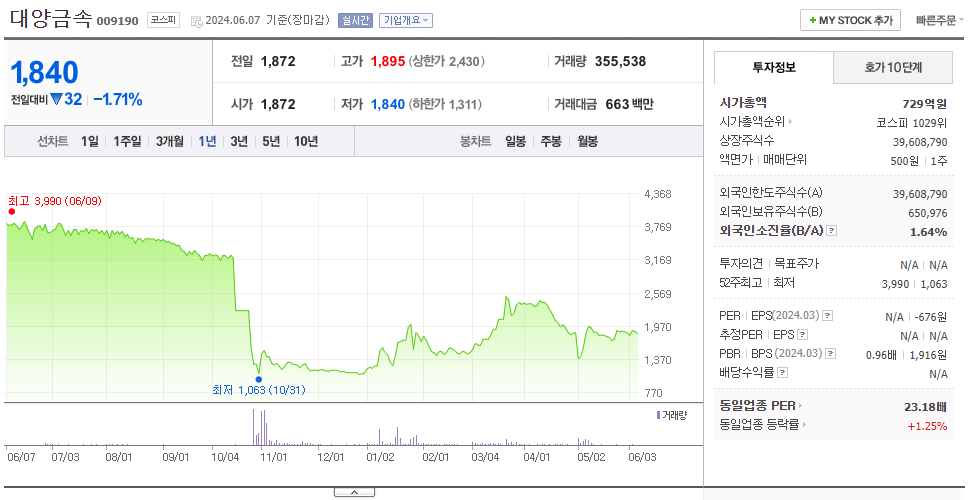Click the +1.25% 등락률 value
The height and width of the screenshot is (500, 968).
click(x=927, y=425)
